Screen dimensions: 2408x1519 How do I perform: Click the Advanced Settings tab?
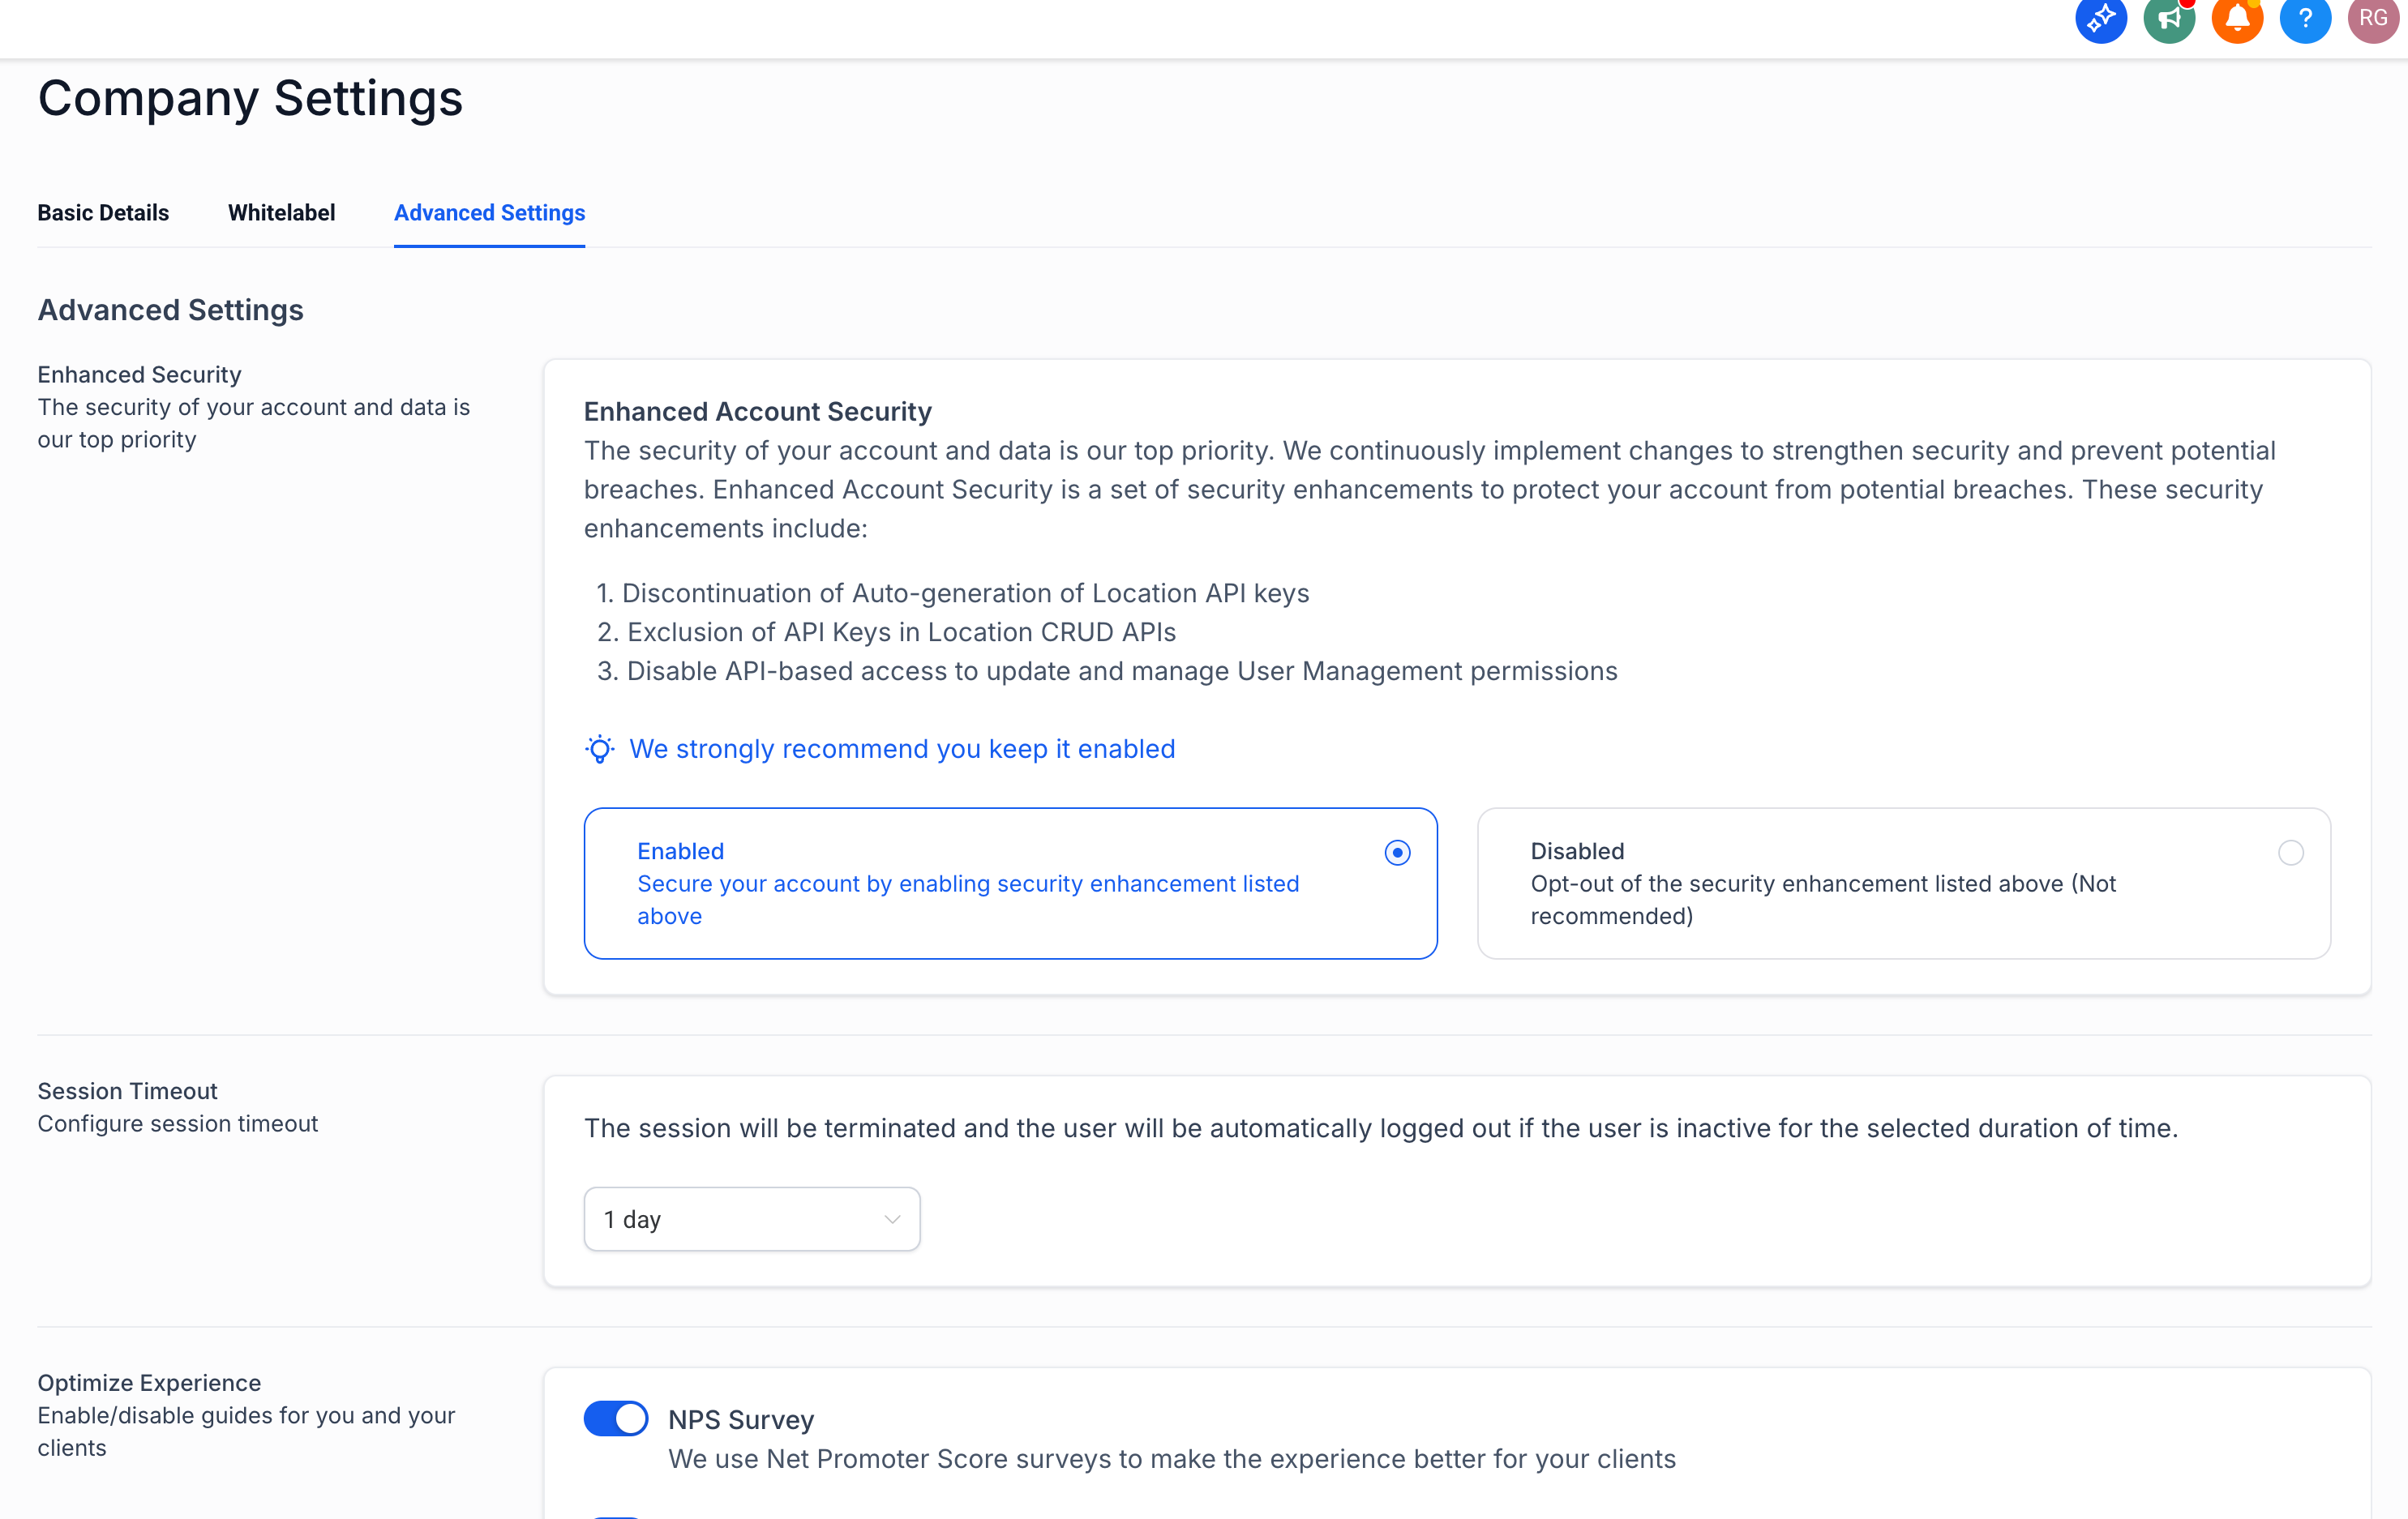[x=489, y=213]
